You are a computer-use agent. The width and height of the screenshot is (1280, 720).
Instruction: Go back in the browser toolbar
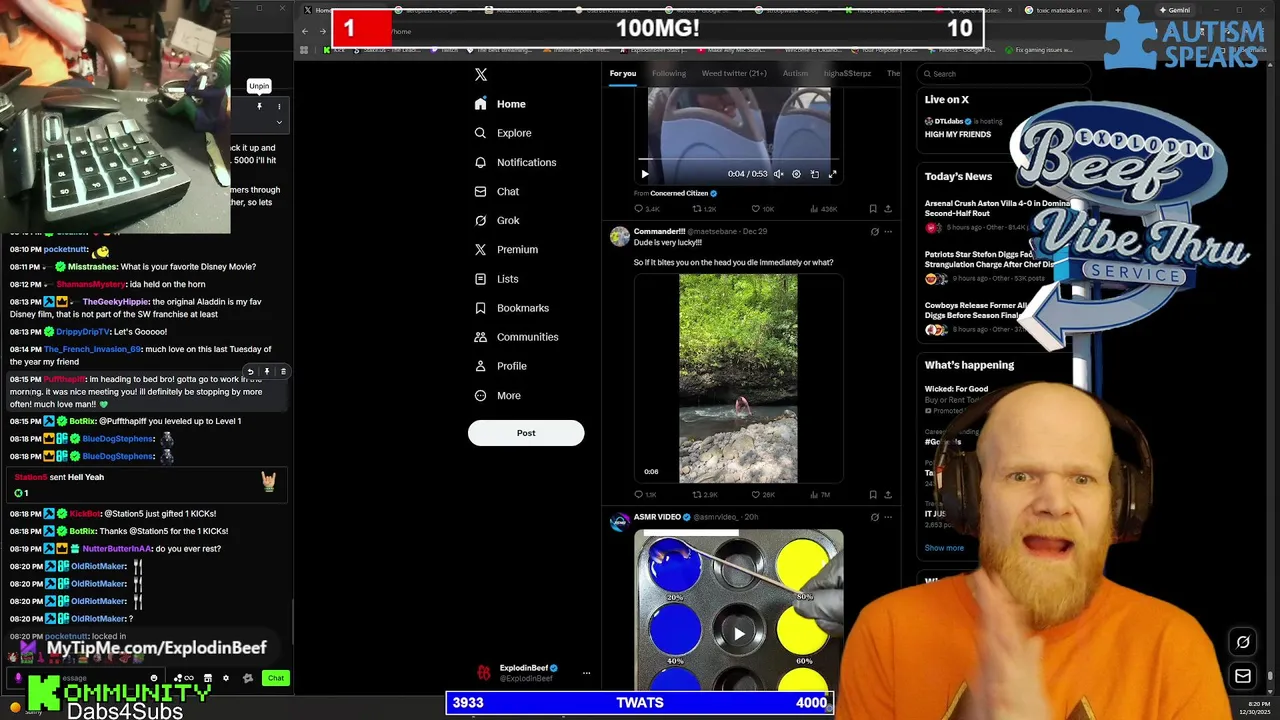point(305,31)
